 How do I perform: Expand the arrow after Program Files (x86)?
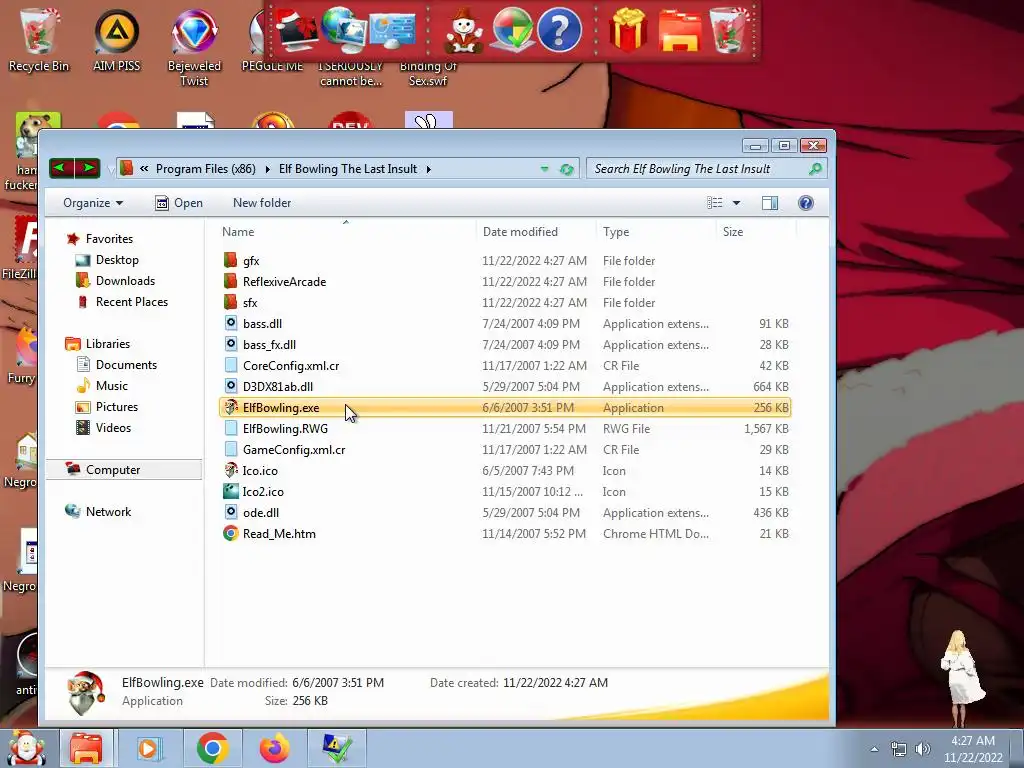[267, 169]
